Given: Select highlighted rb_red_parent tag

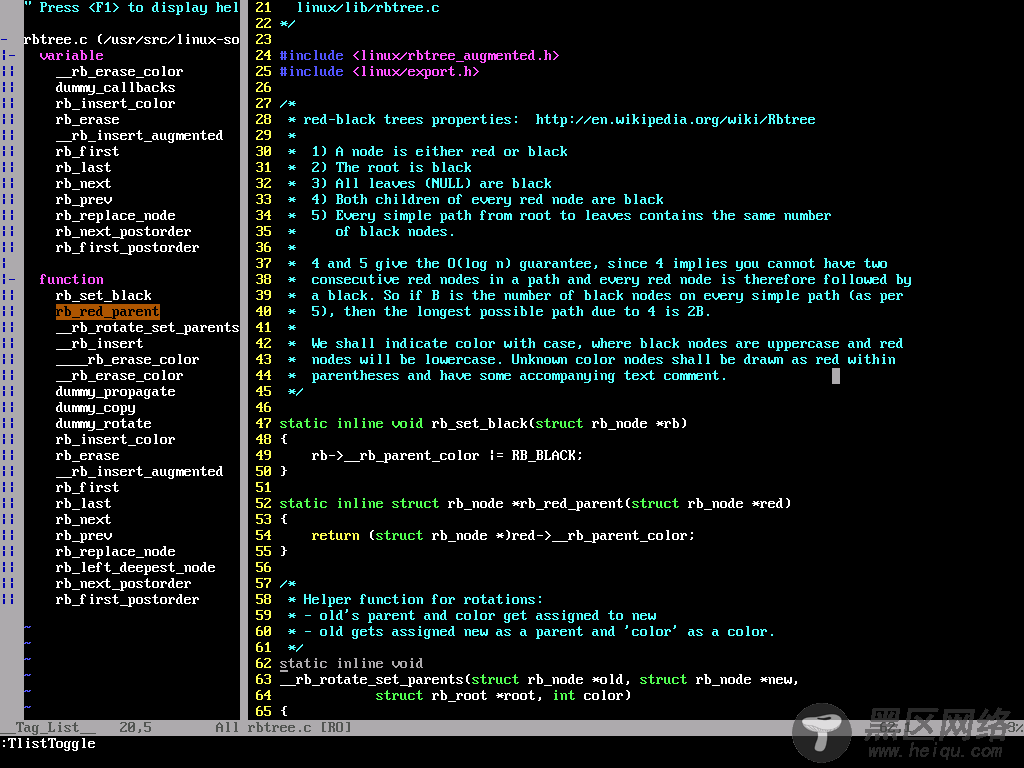Looking at the screenshot, I should (108, 312).
